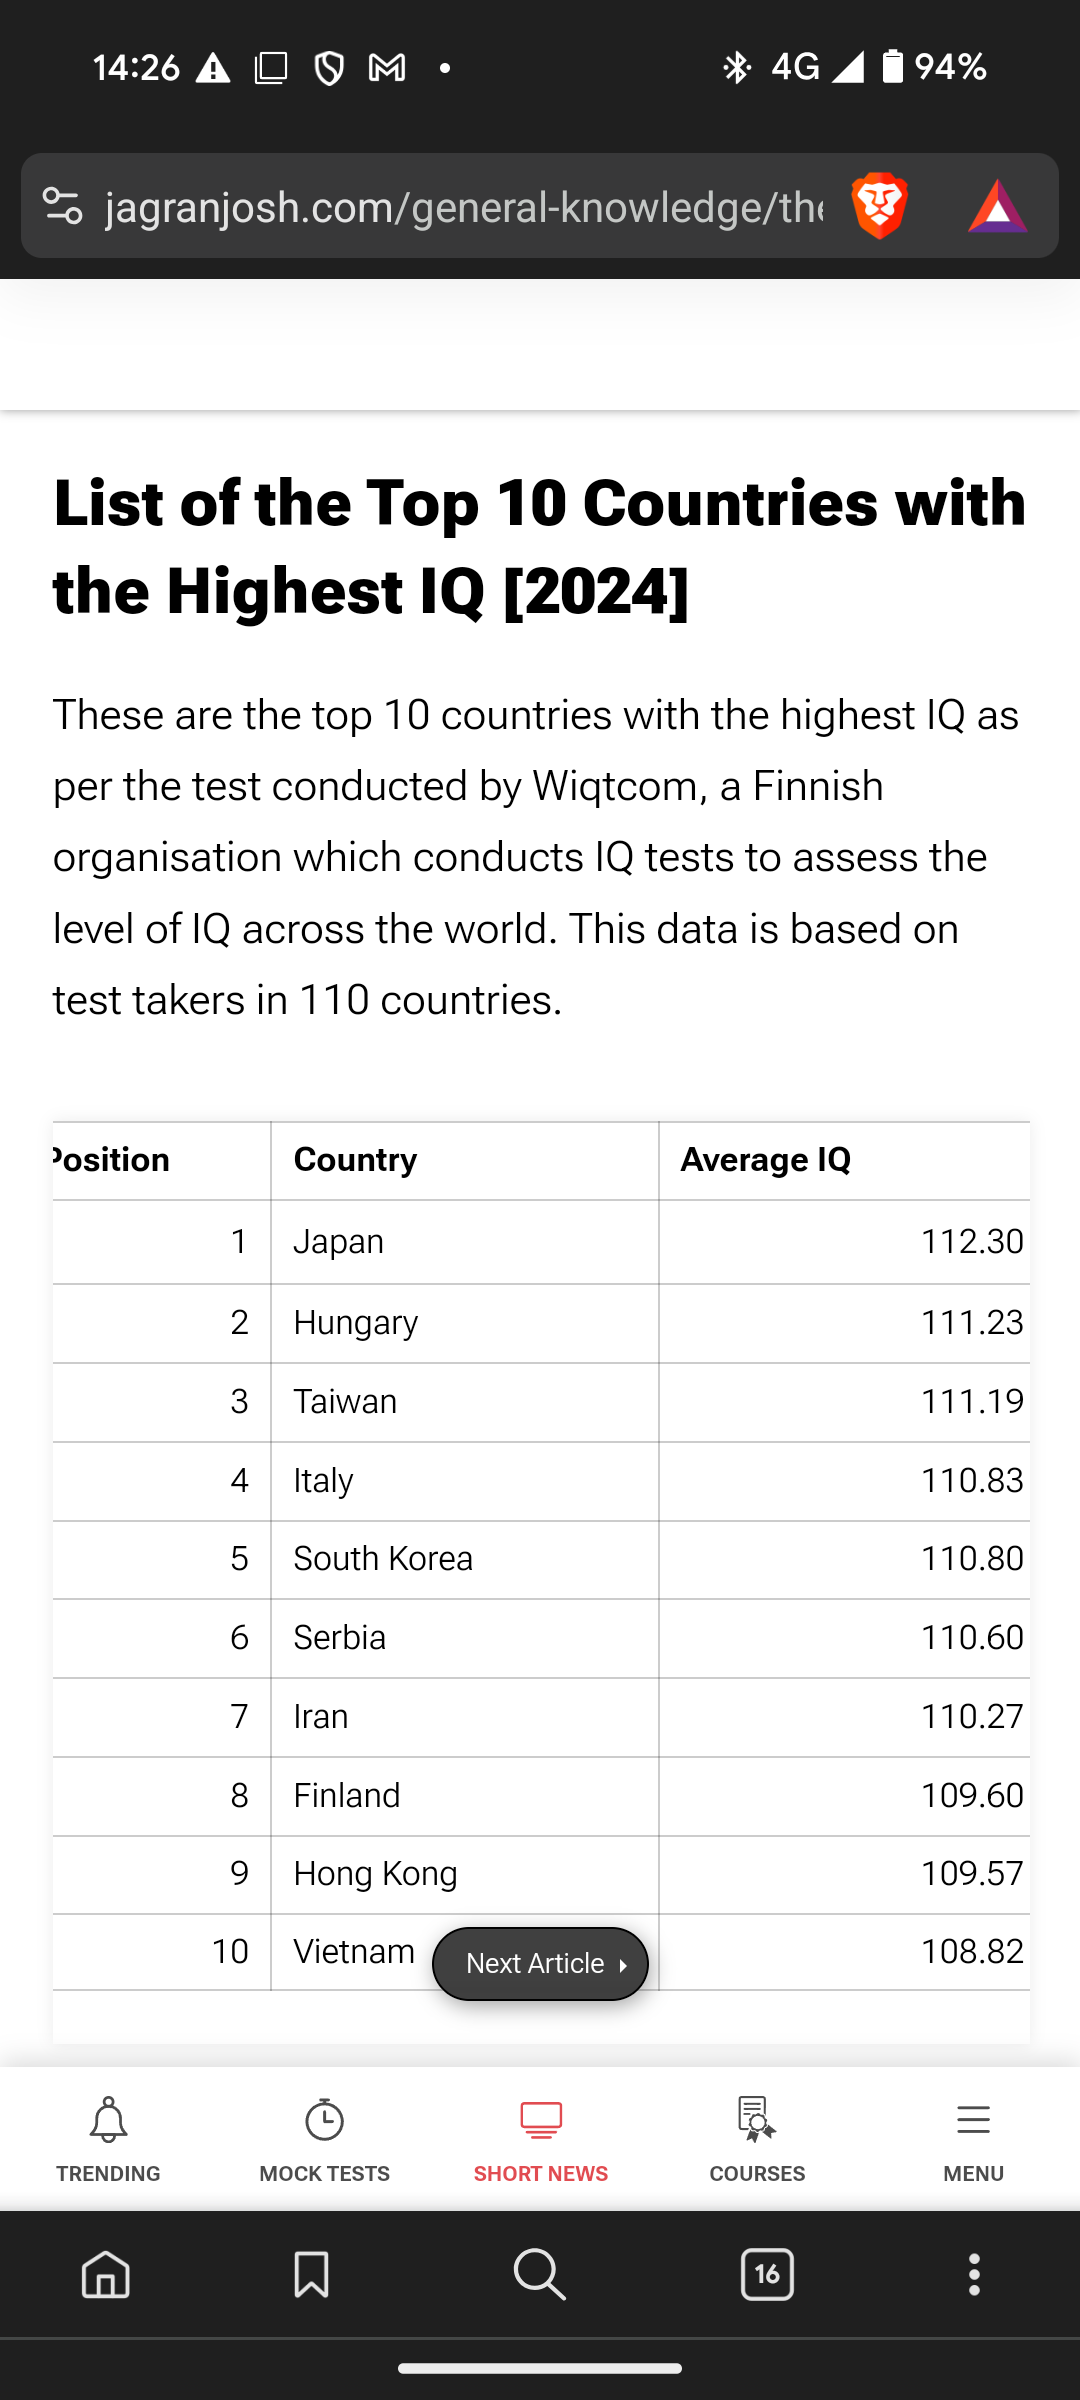Viewport: 1080px width, 2400px height.
Task: Open the Short News section
Action: pyautogui.click(x=541, y=2138)
